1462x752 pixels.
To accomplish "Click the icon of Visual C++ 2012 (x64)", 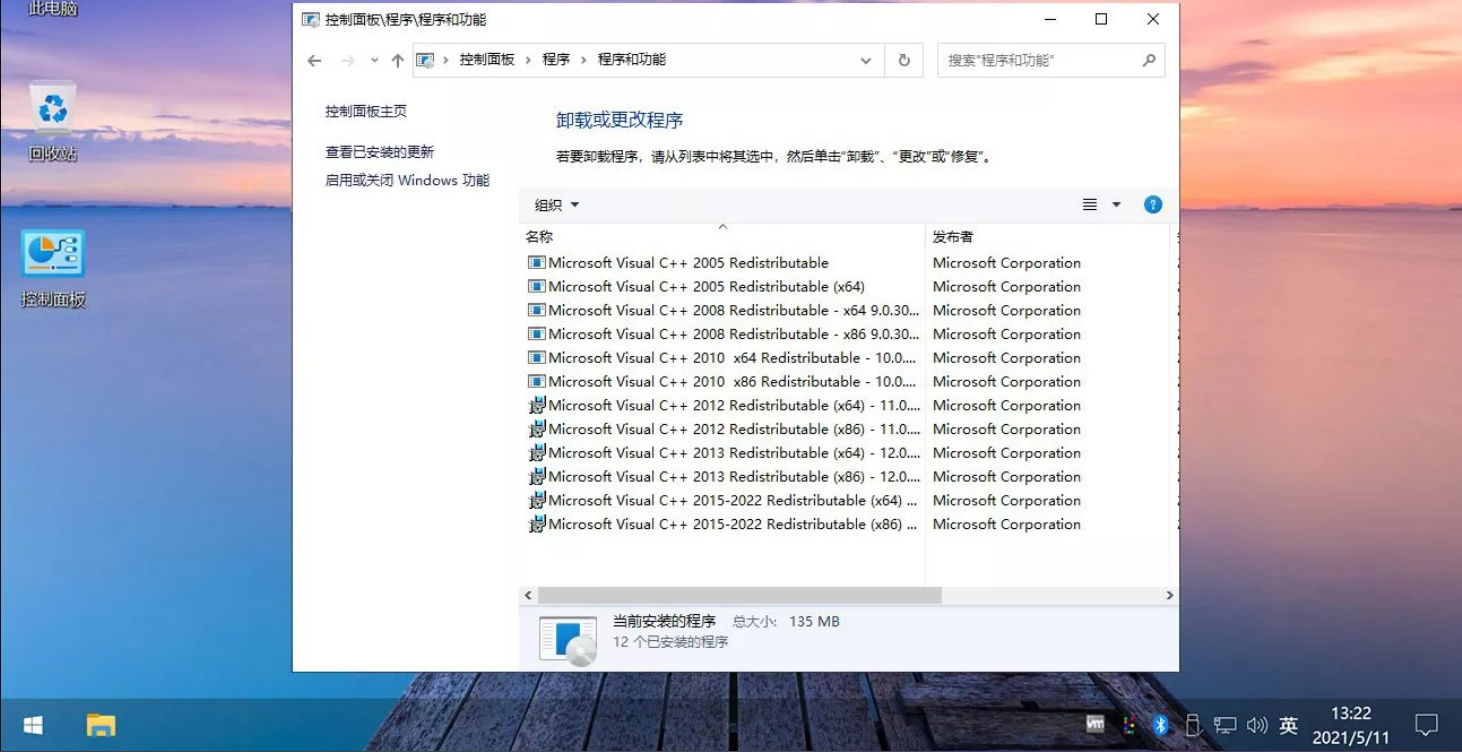I will coord(537,405).
